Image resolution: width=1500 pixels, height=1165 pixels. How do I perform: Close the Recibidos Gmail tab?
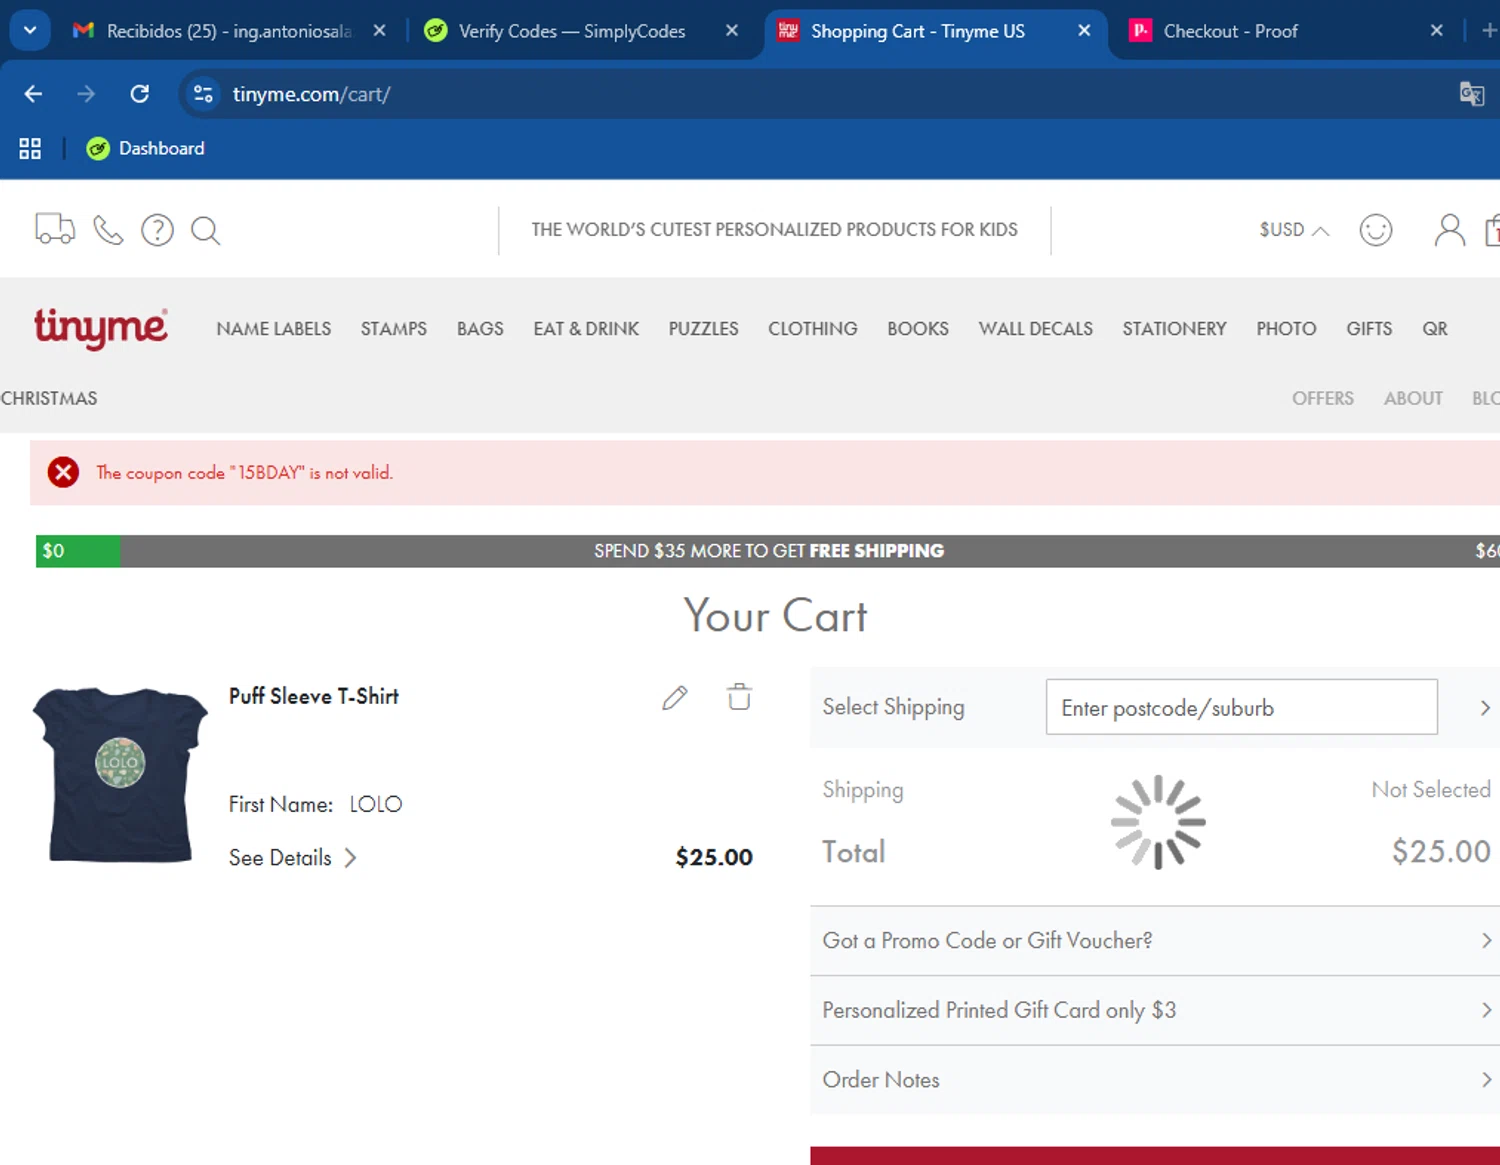379,31
